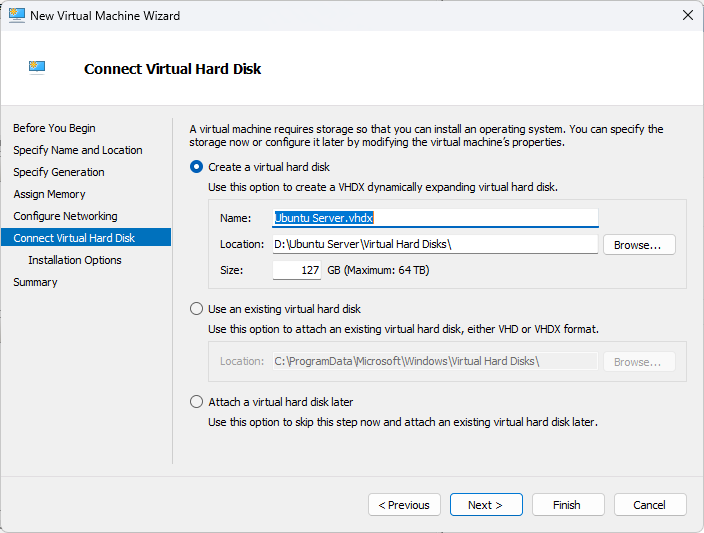This screenshot has height=533, width=704.
Task: Open Specify Name and Location step
Action: tap(77, 150)
